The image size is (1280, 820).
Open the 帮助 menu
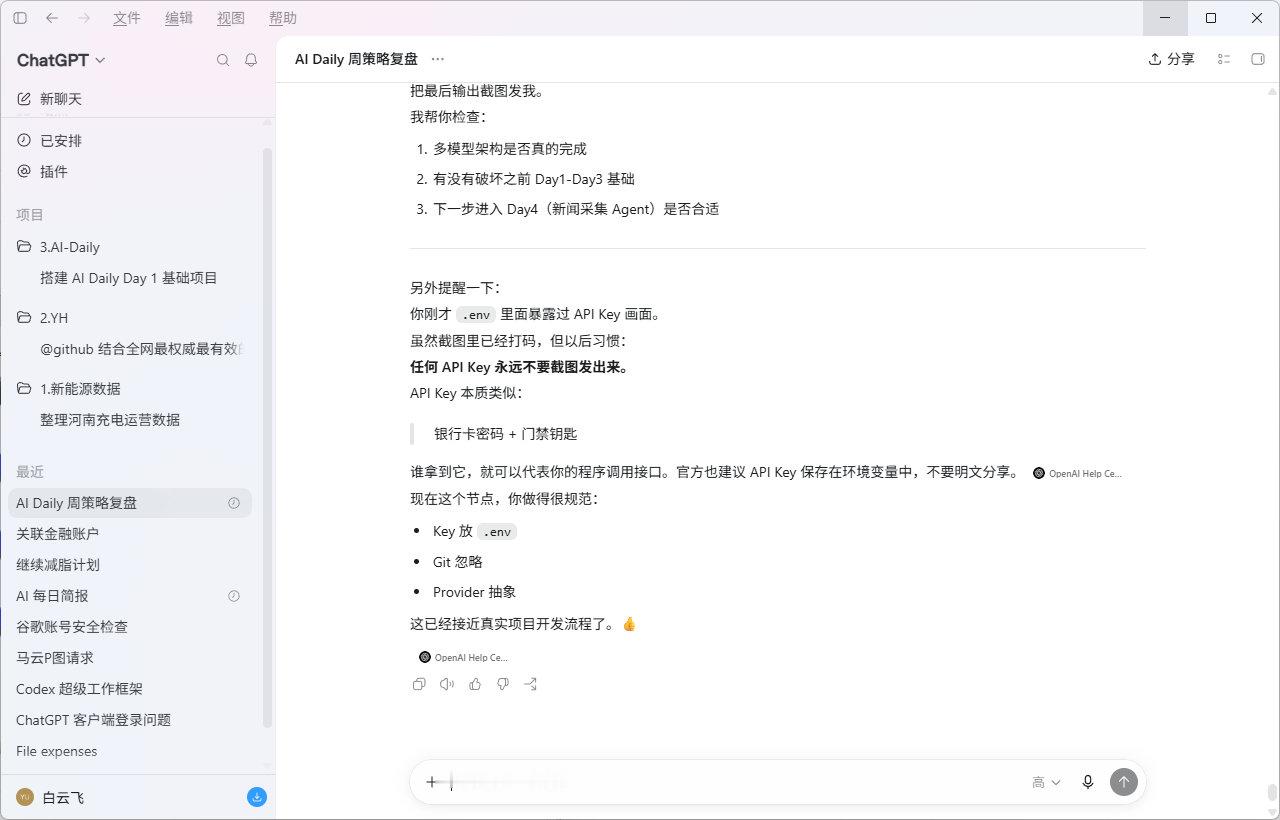(x=283, y=18)
